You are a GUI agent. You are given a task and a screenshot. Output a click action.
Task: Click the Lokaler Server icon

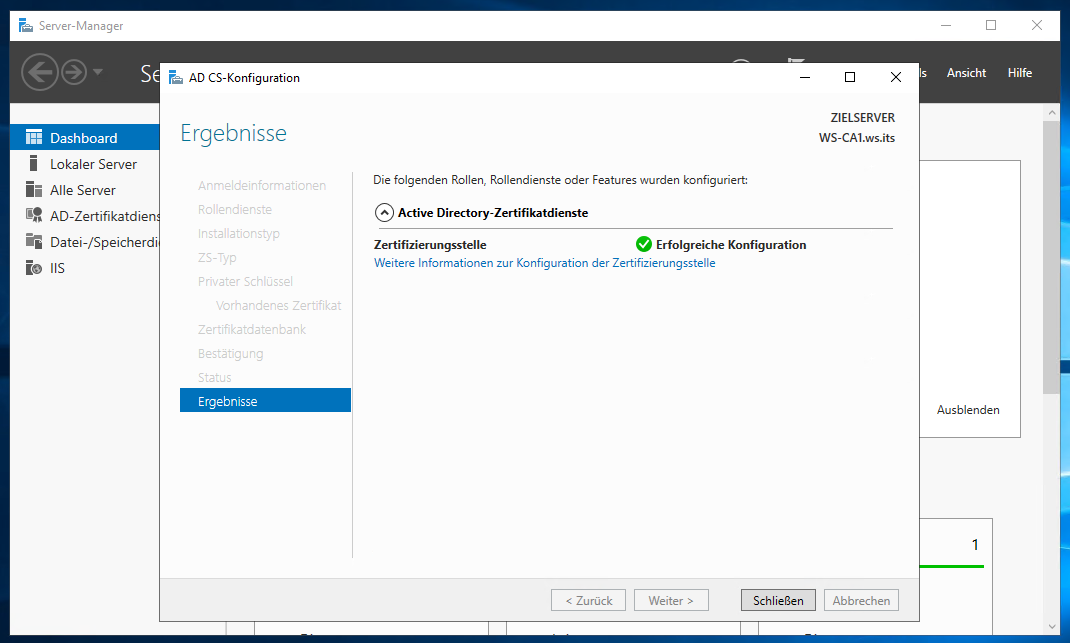pos(33,163)
